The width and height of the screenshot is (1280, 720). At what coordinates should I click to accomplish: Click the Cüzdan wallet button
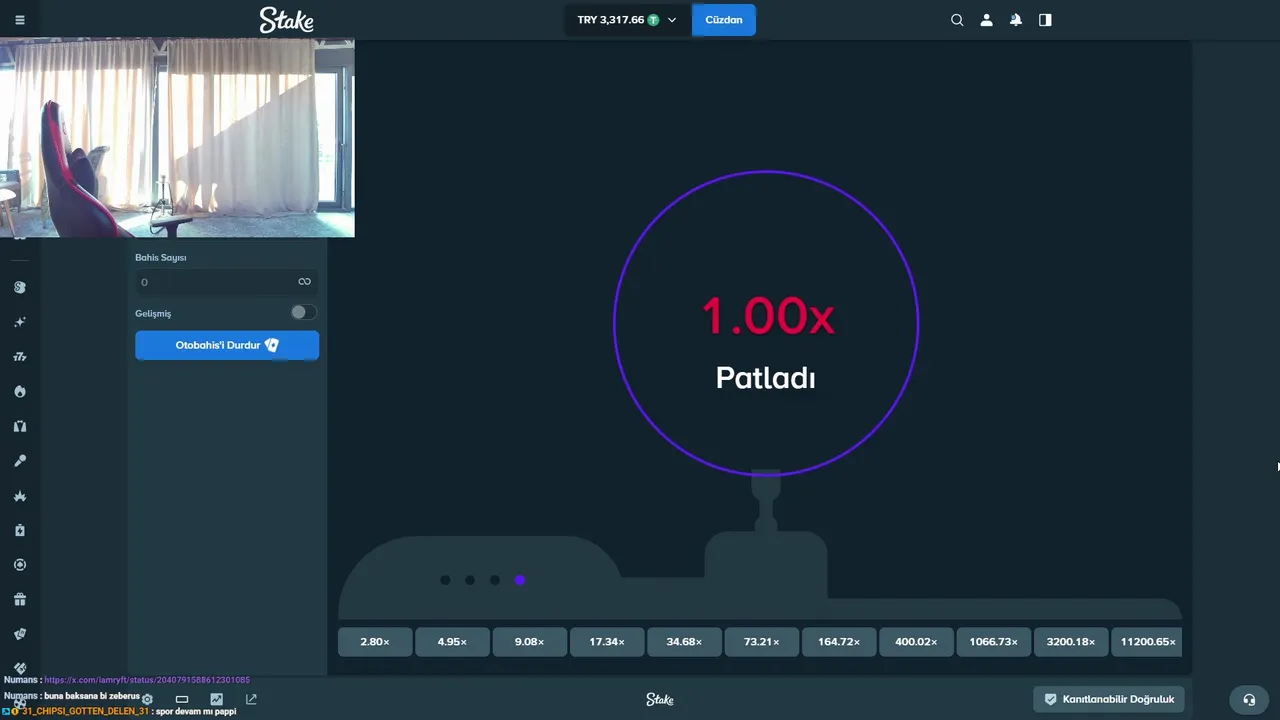point(724,20)
